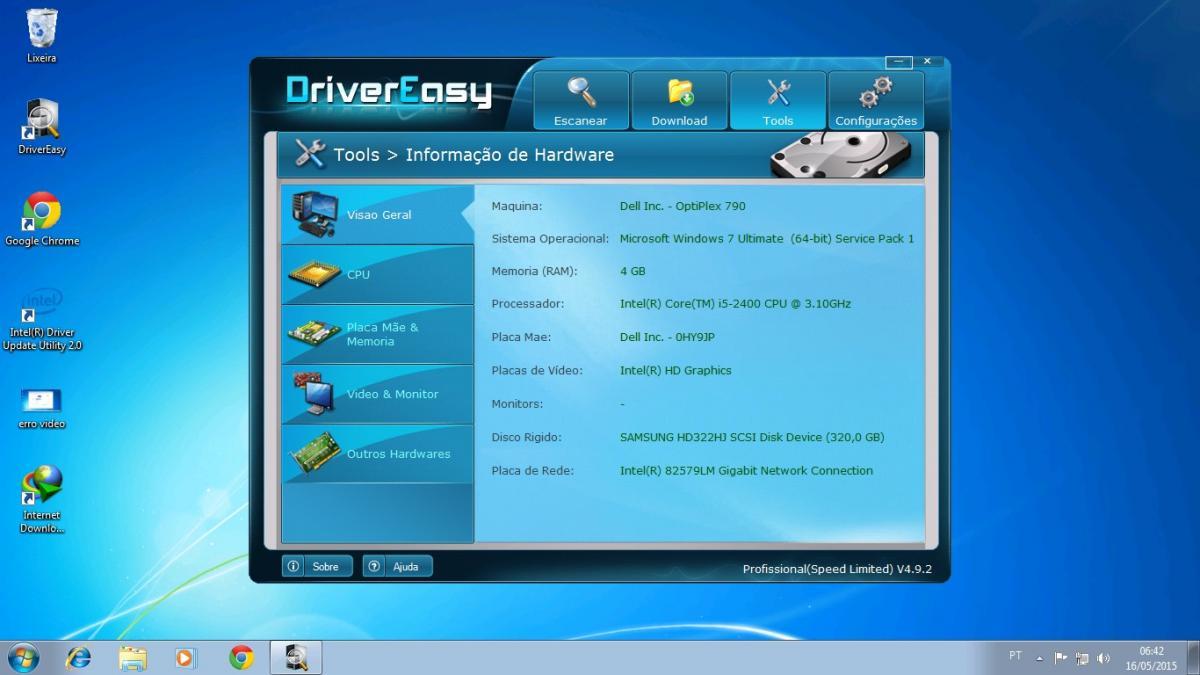Viewport: 1200px width, 675px height.
Task: Click Intel(R) 82579LM Gigabit Network Connection
Action: [746, 470]
